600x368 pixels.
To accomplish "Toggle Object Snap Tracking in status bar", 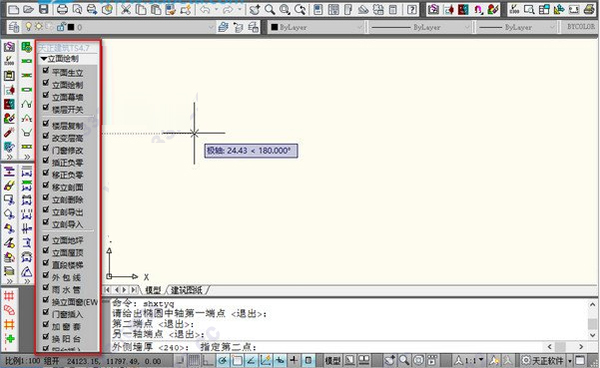I will pos(251,360).
